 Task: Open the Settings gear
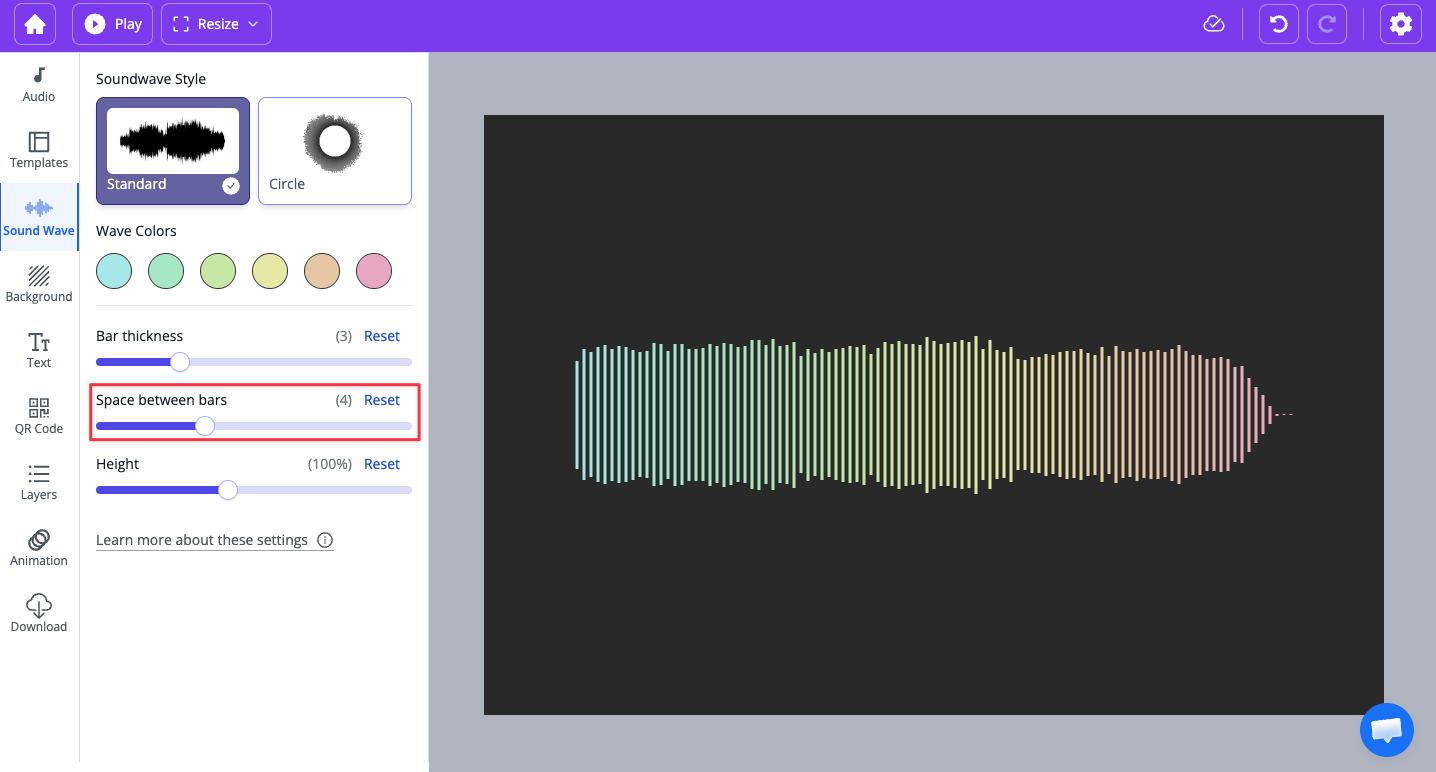click(1400, 24)
